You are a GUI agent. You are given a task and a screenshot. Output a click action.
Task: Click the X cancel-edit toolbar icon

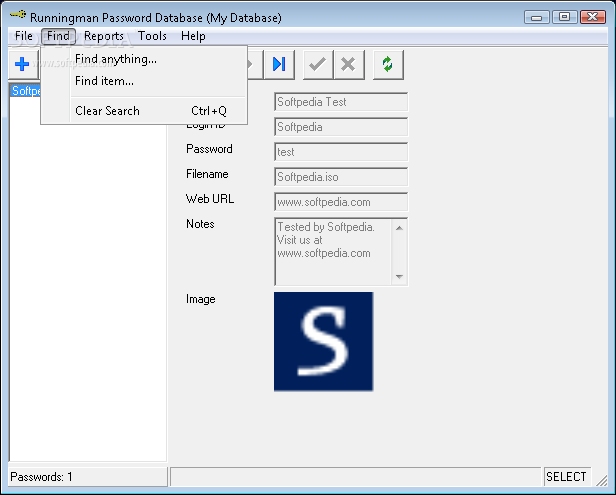coord(348,64)
